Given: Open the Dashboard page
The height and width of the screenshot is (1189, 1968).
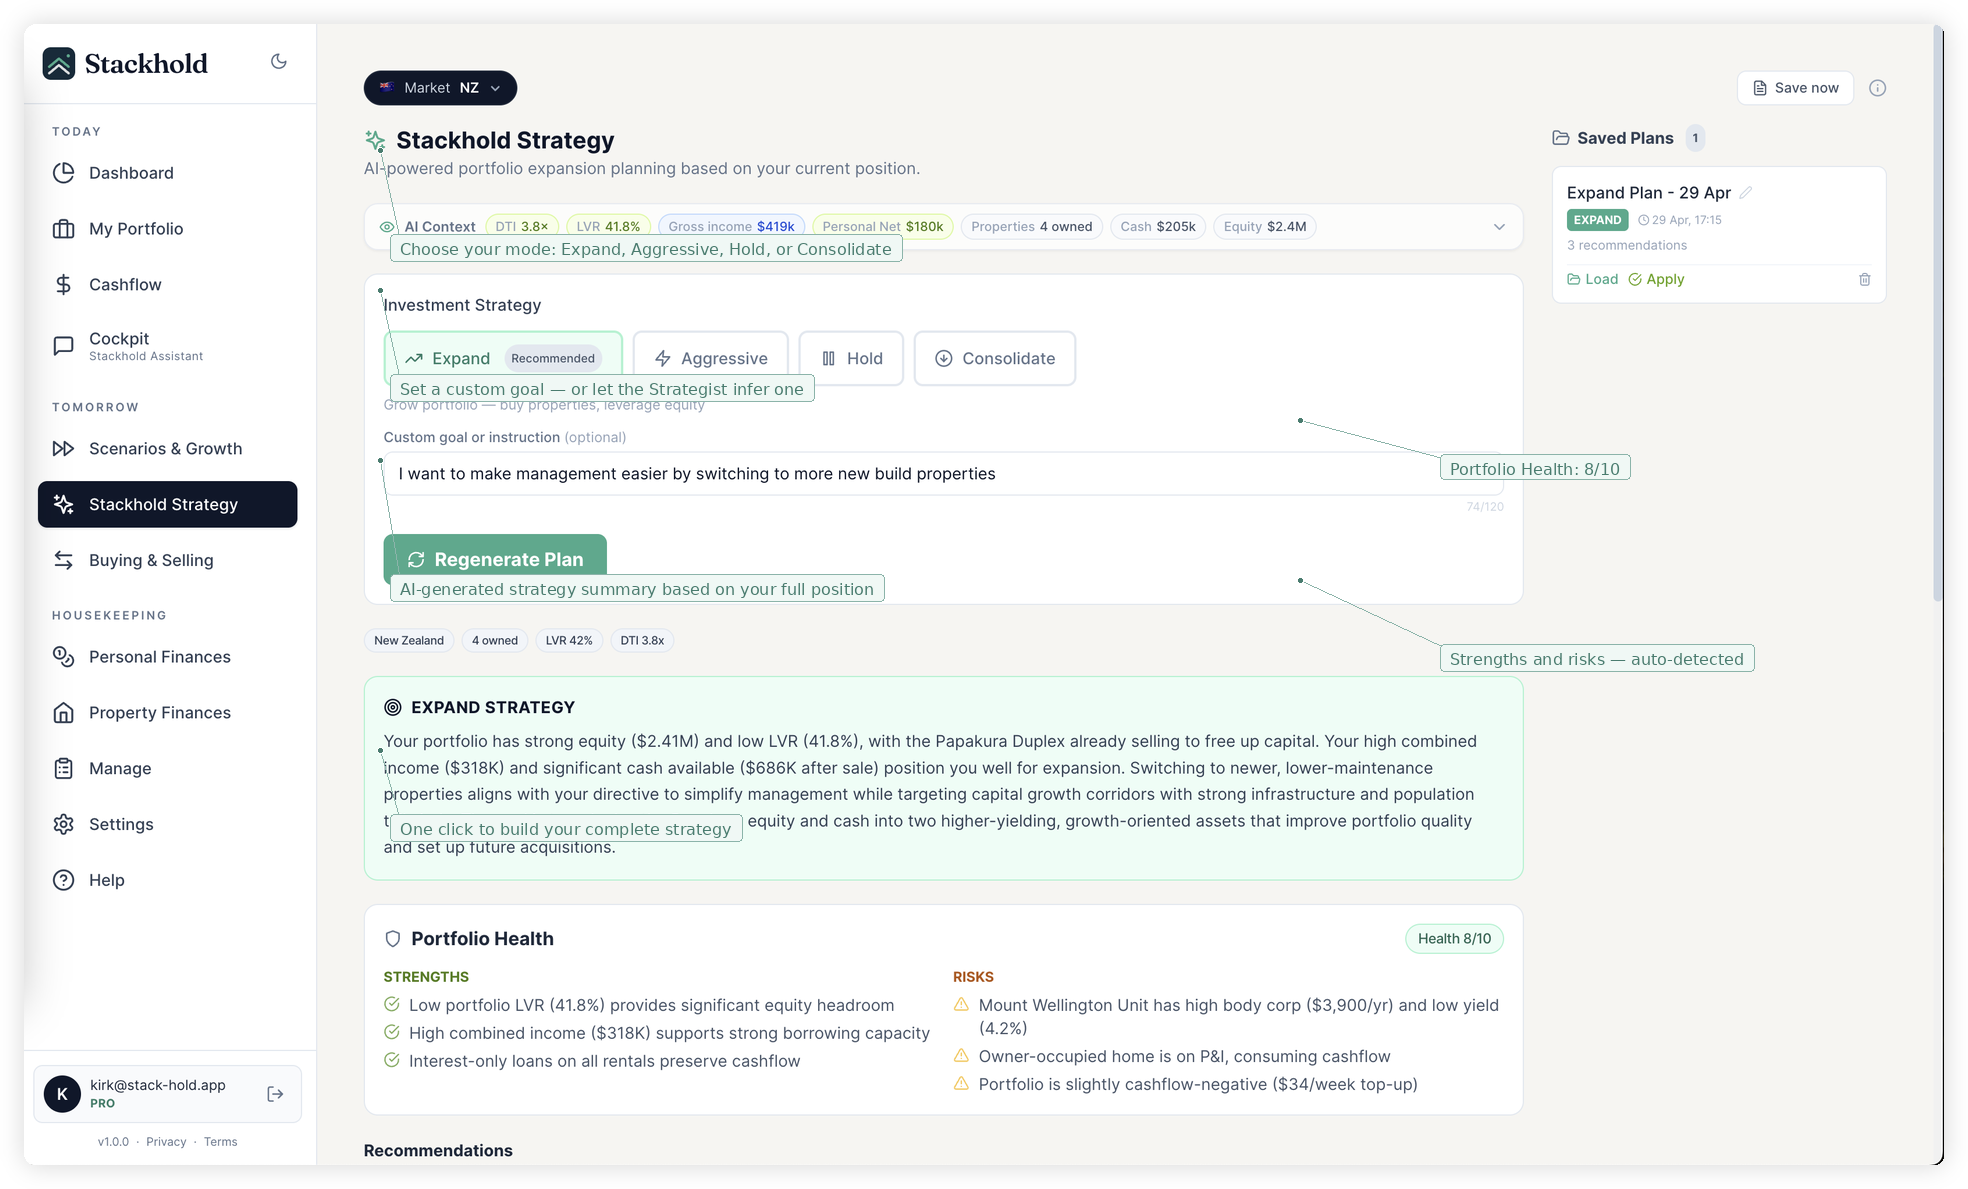Looking at the screenshot, I should pyautogui.click(x=168, y=173).
